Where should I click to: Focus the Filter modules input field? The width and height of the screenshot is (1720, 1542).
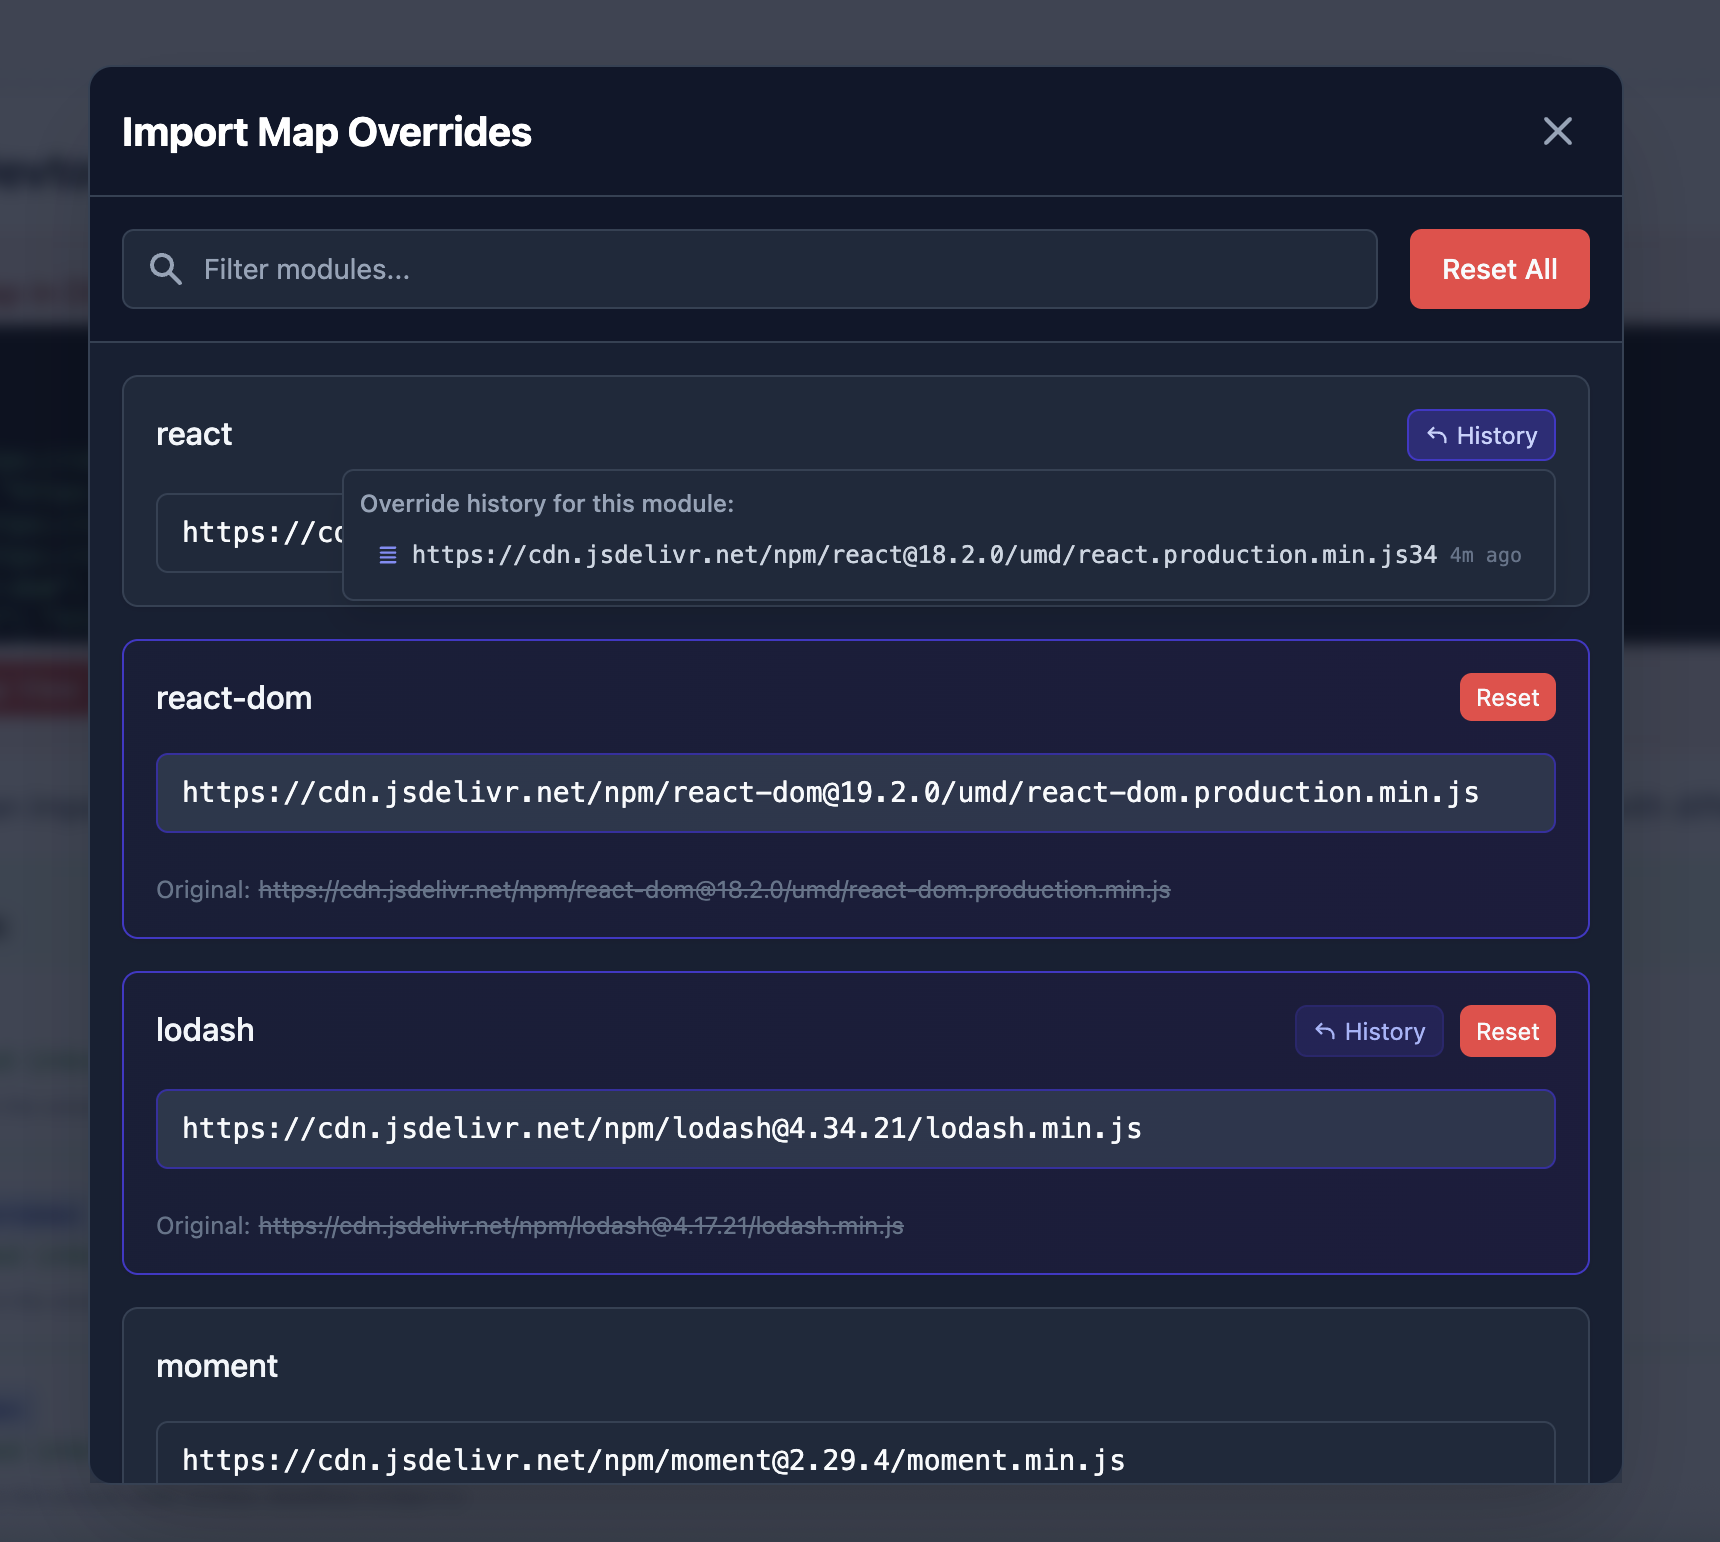click(x=750, y=269)
